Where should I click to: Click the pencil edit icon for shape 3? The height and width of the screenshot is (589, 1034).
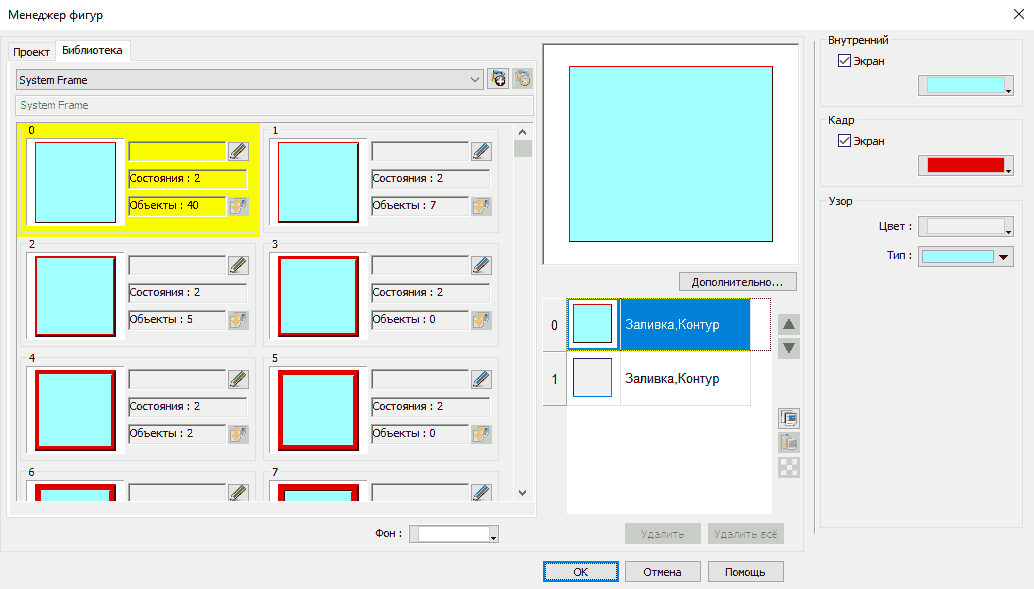pyautogui.click(x=481, y=265)
